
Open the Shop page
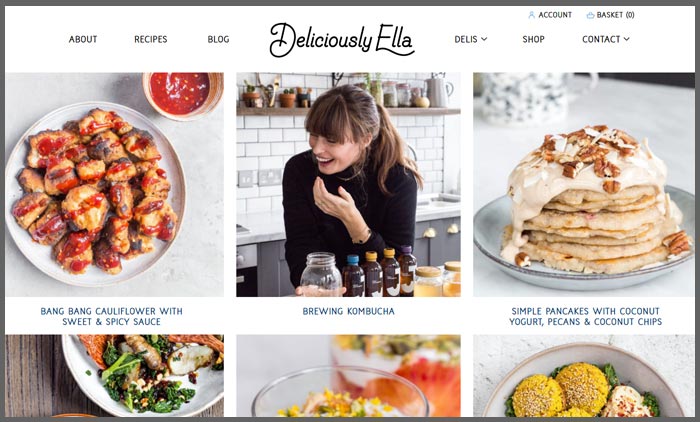coord(533,39)
